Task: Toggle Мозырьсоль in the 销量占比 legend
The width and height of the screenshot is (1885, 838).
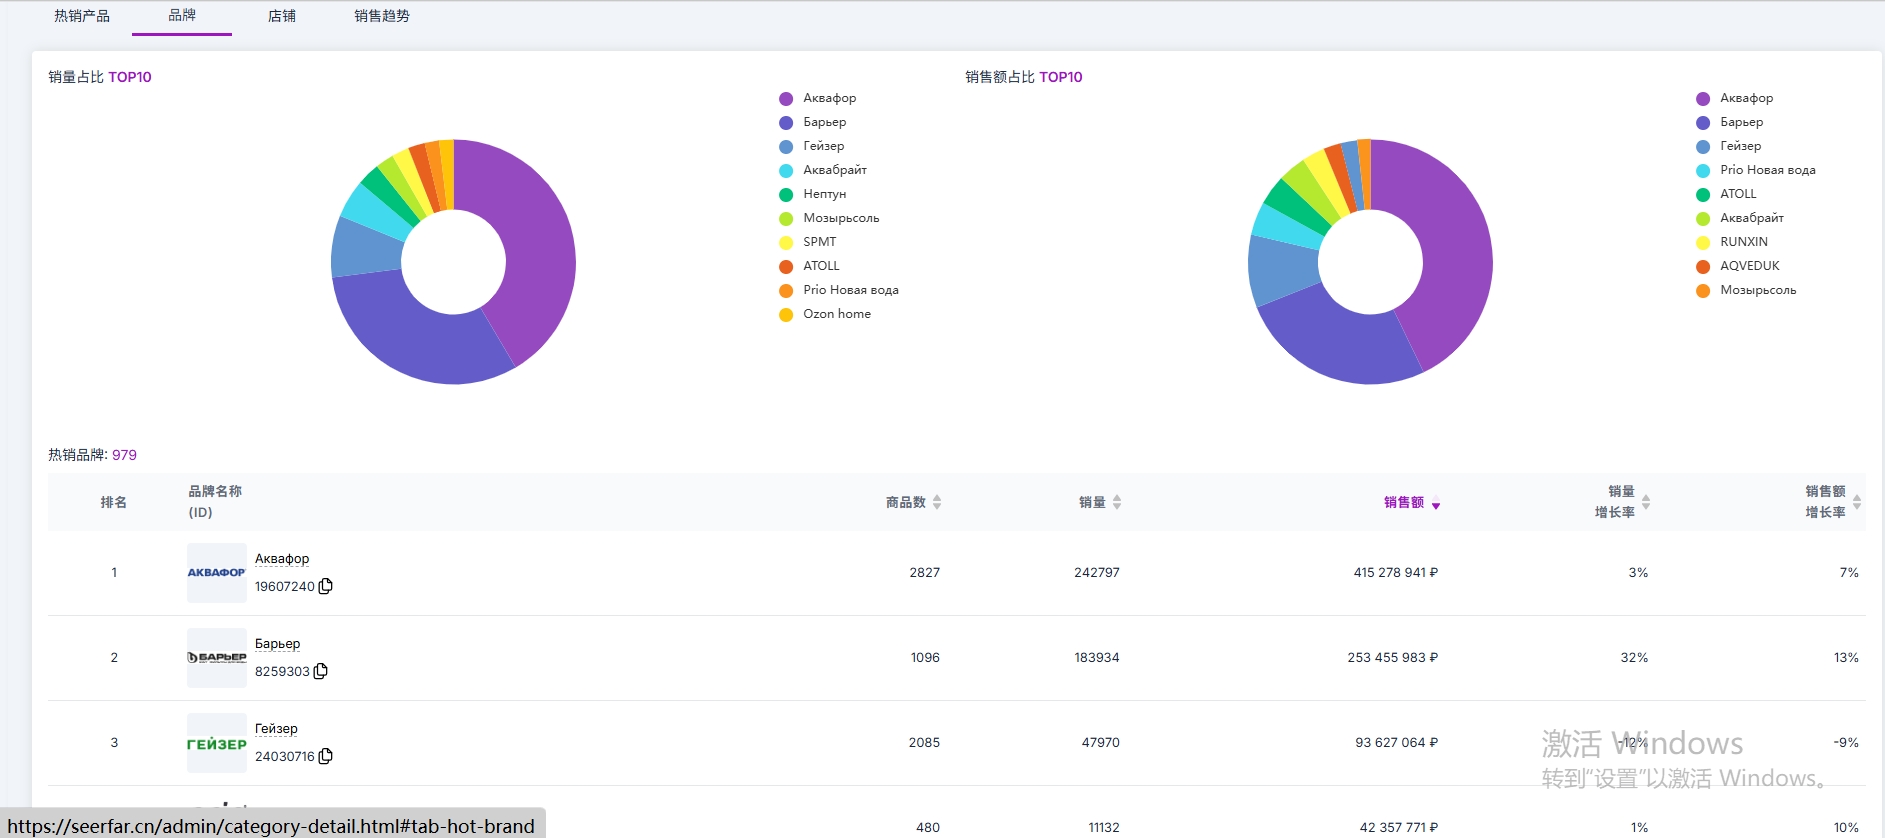Action: [x=830, y=218]
